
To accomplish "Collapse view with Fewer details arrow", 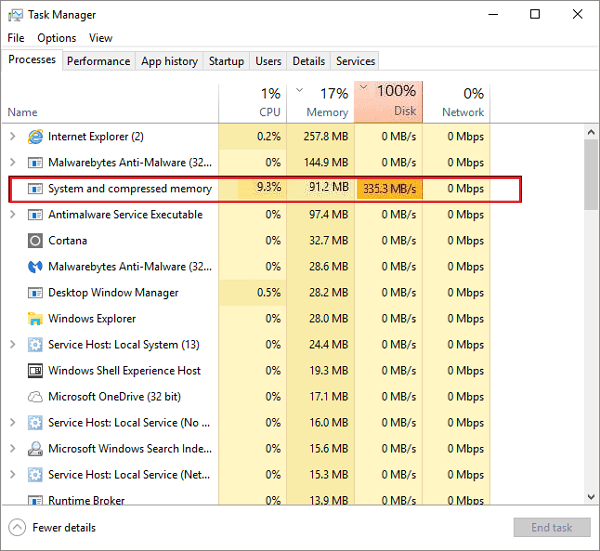I will coord(17,528).
